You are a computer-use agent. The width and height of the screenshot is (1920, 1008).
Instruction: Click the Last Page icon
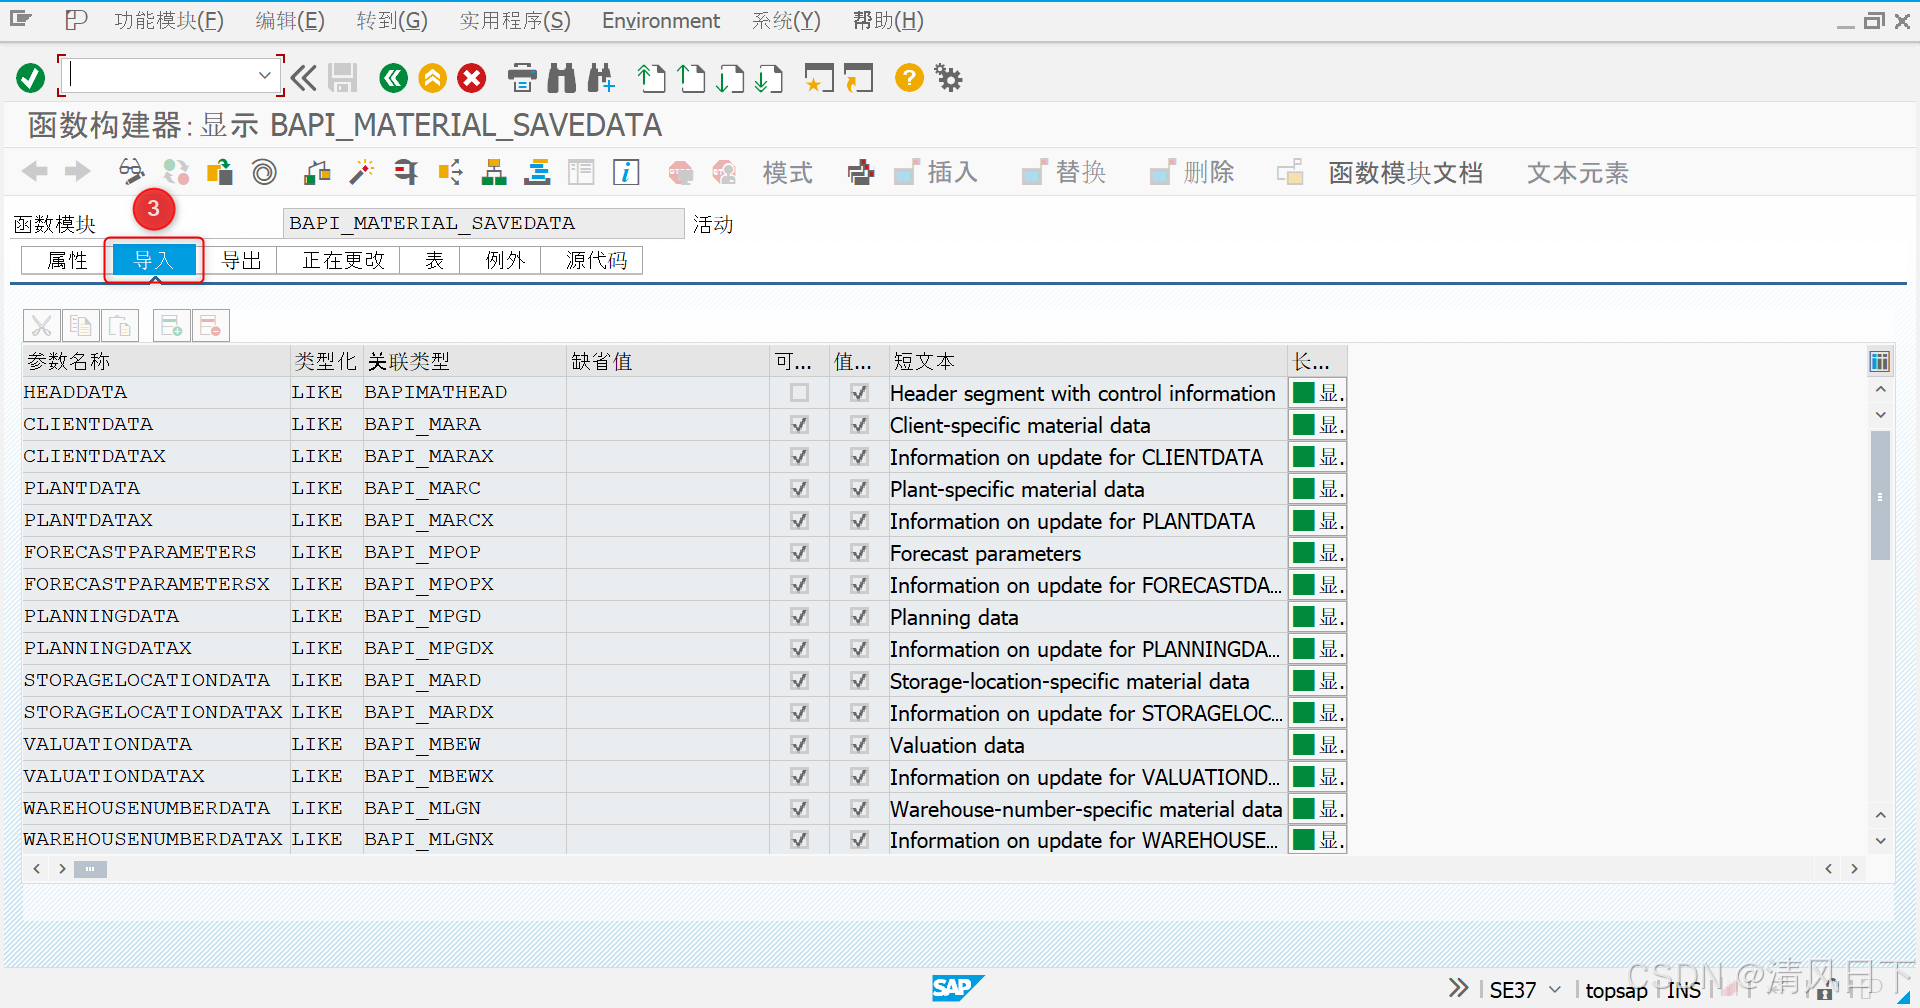(x=769, y=77)
